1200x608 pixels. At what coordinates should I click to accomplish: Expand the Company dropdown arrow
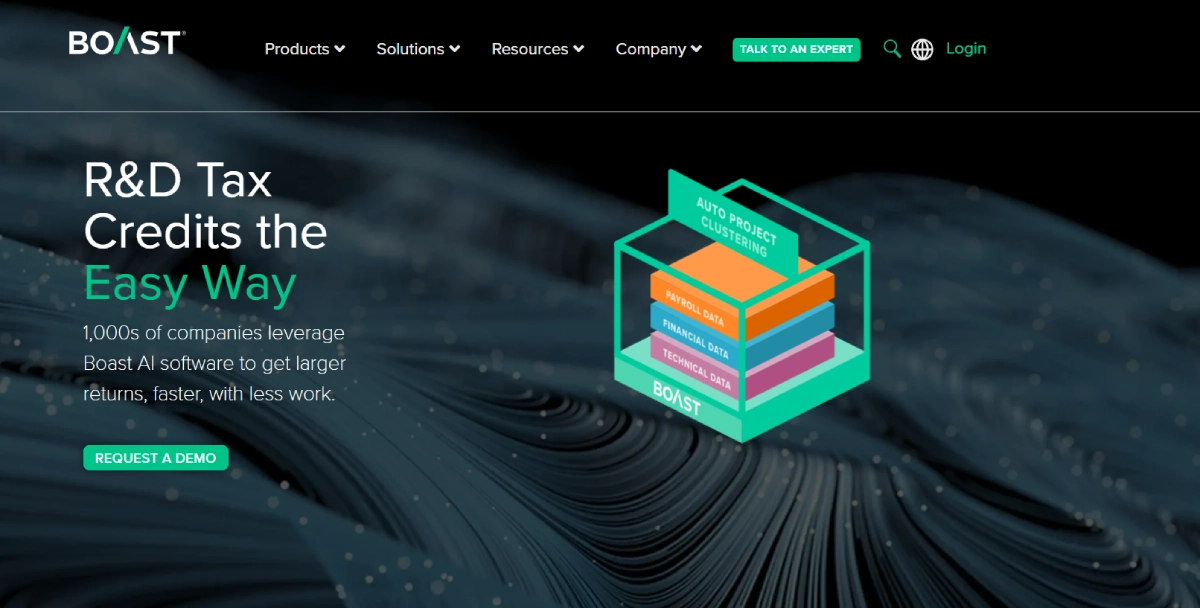click(696, 49)
